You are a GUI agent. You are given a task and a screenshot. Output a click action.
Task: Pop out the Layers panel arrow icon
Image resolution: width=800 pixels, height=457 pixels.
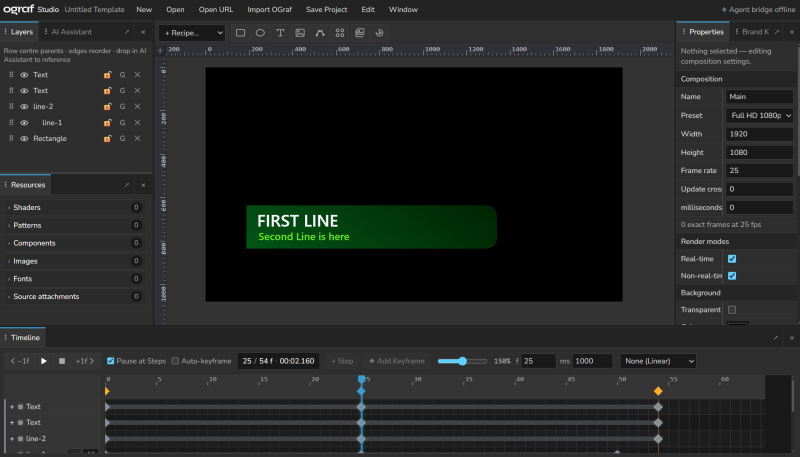pos(127,32)
